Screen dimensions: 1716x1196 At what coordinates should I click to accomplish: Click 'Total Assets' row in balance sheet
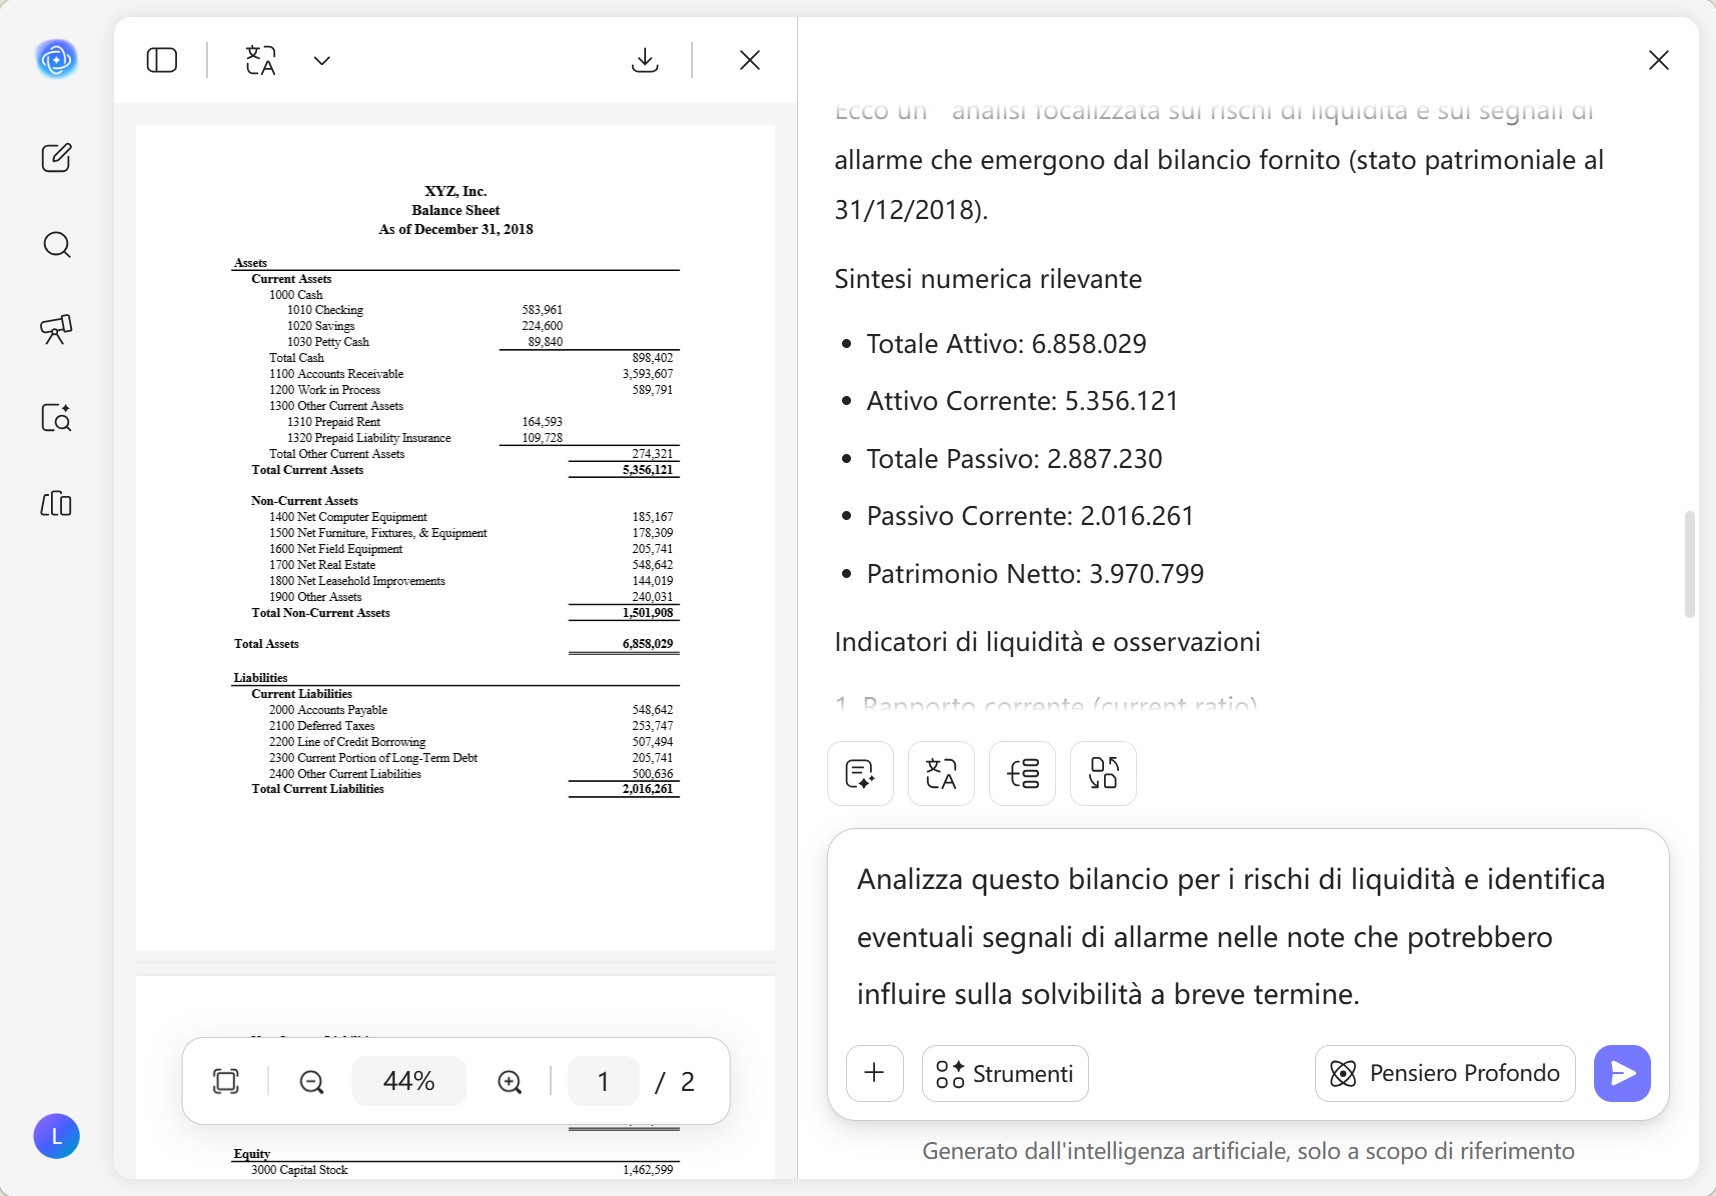[455, 644]
